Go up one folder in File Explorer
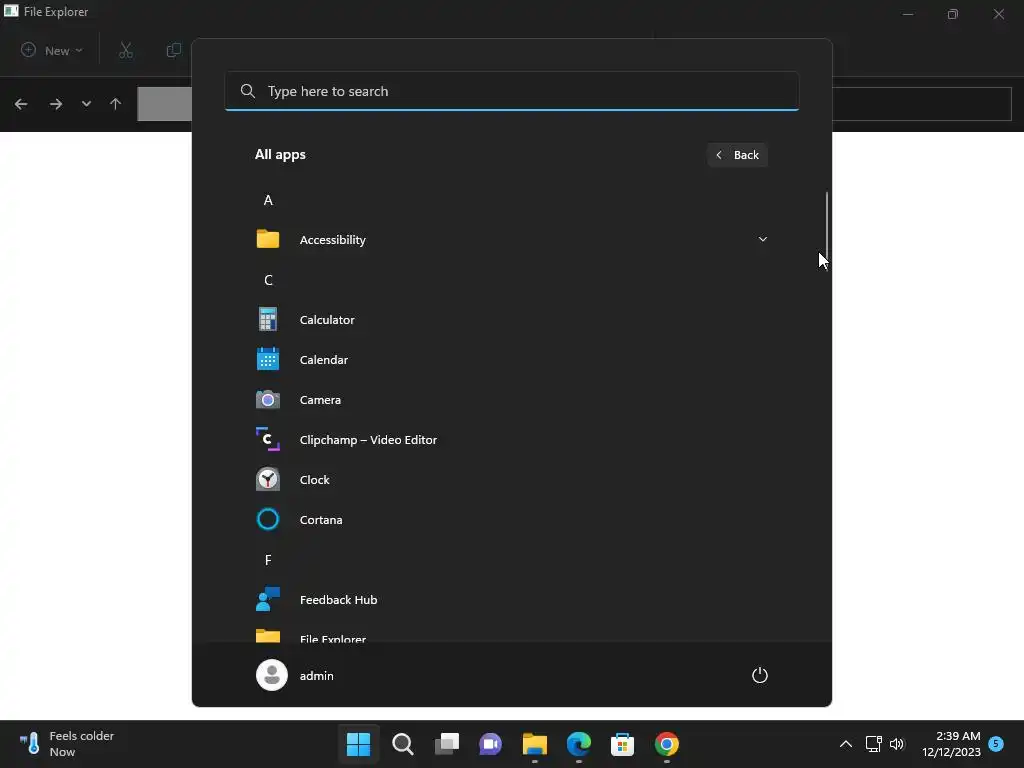The width and height of the screenshot is (1024, 768). click(116, 104)
